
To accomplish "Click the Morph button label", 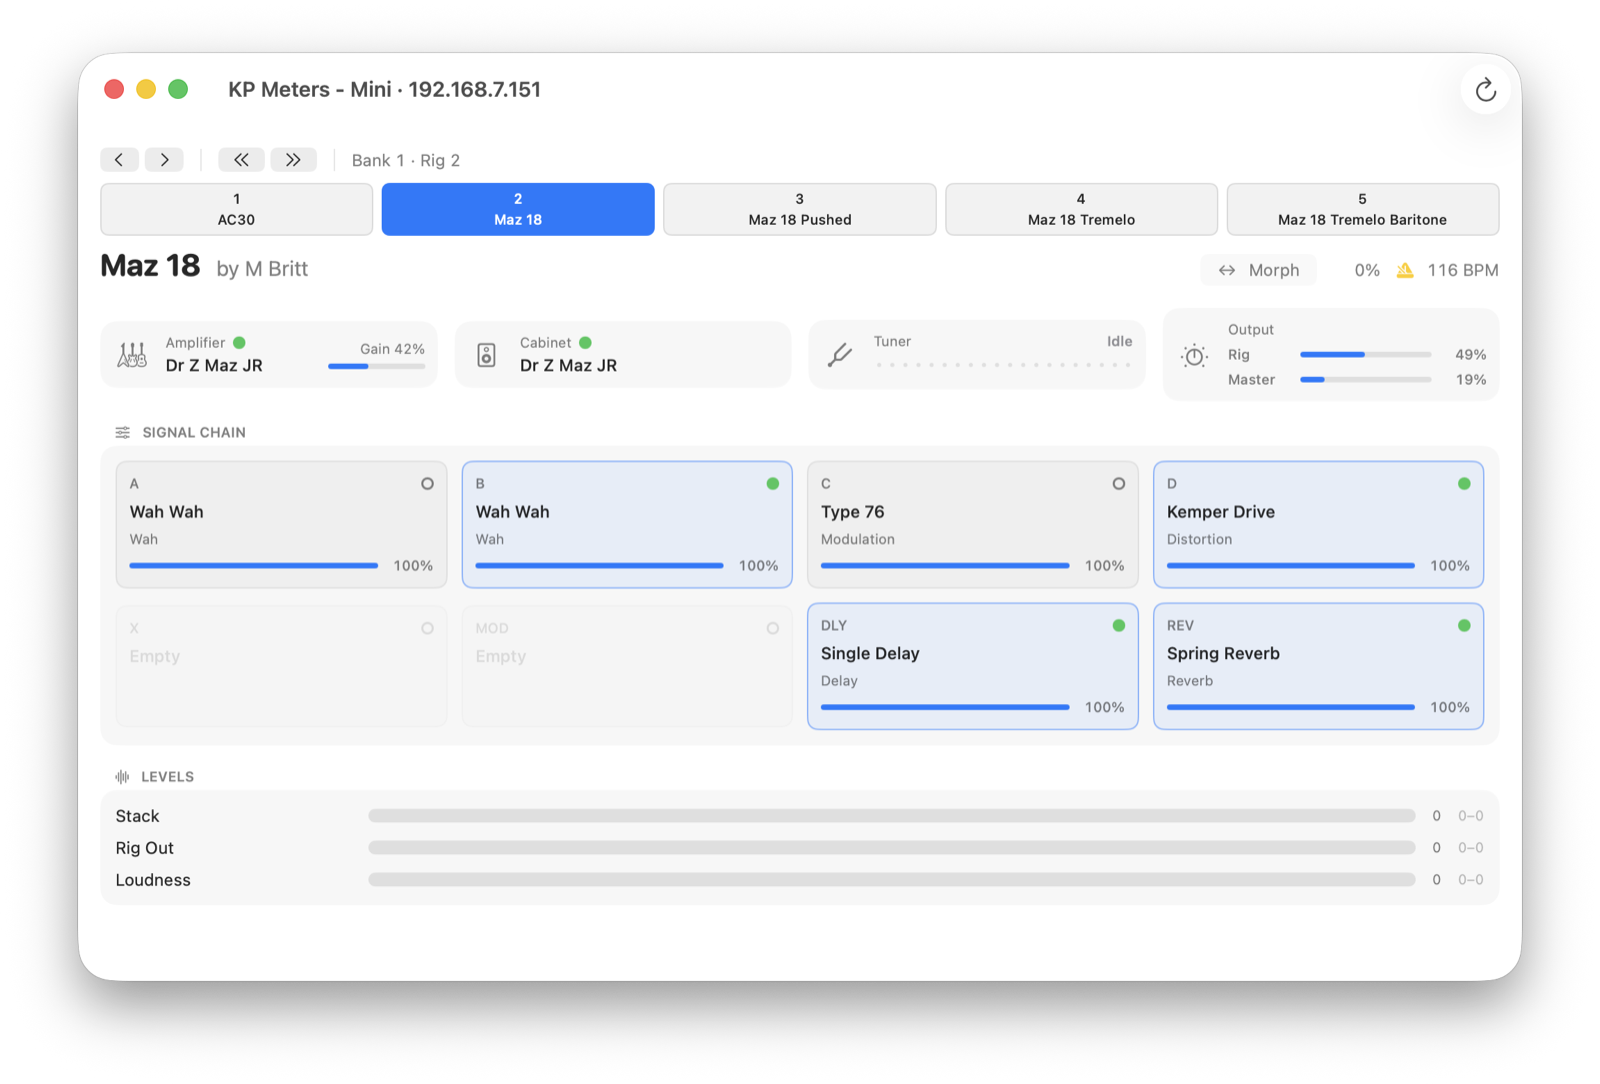I will pyautogui.click(x=1274, y=270).
